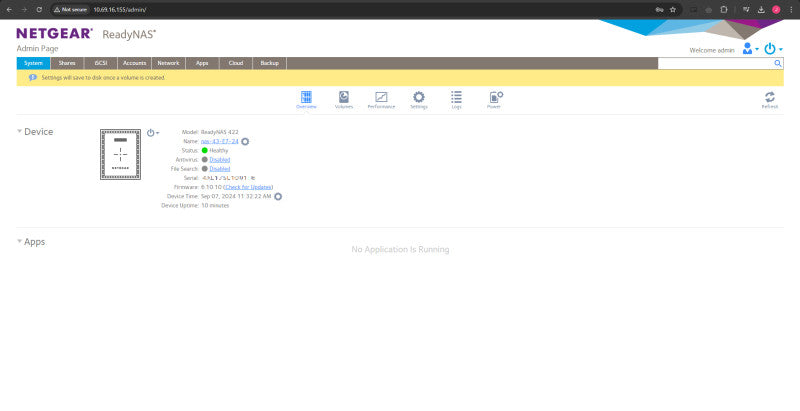Open the Settings gear icon

pos(419,97)
